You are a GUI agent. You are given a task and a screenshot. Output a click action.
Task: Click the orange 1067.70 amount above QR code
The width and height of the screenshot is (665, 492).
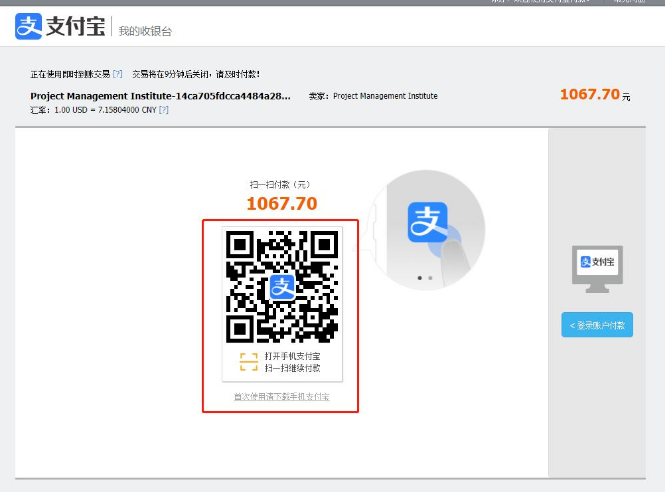[282, 204]
